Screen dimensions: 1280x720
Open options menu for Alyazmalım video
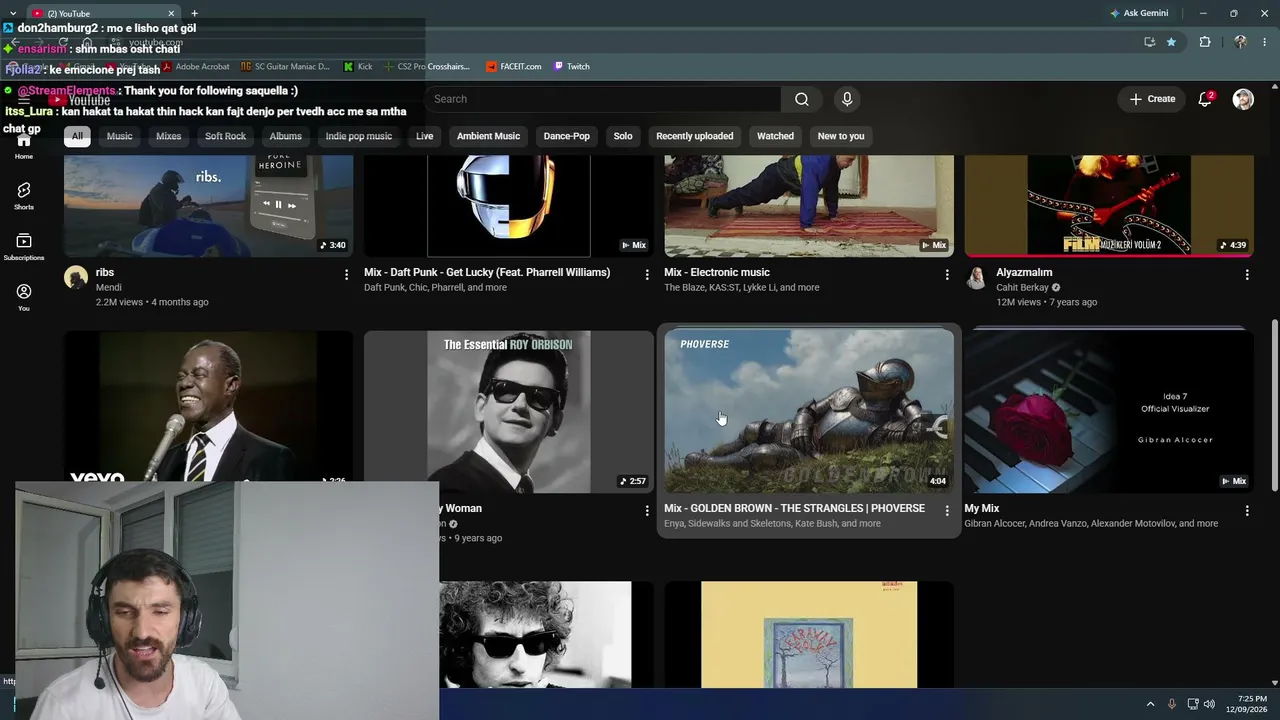pos(1247,274)
